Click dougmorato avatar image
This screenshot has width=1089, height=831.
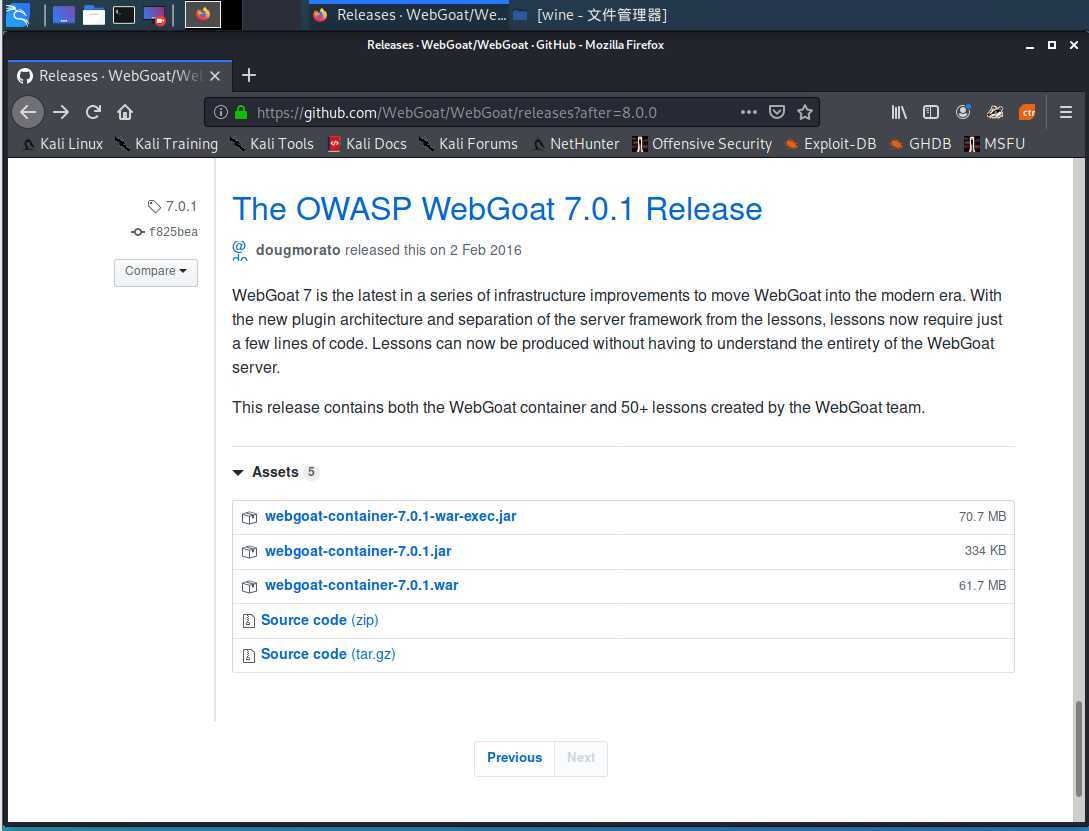coord(239,250)
